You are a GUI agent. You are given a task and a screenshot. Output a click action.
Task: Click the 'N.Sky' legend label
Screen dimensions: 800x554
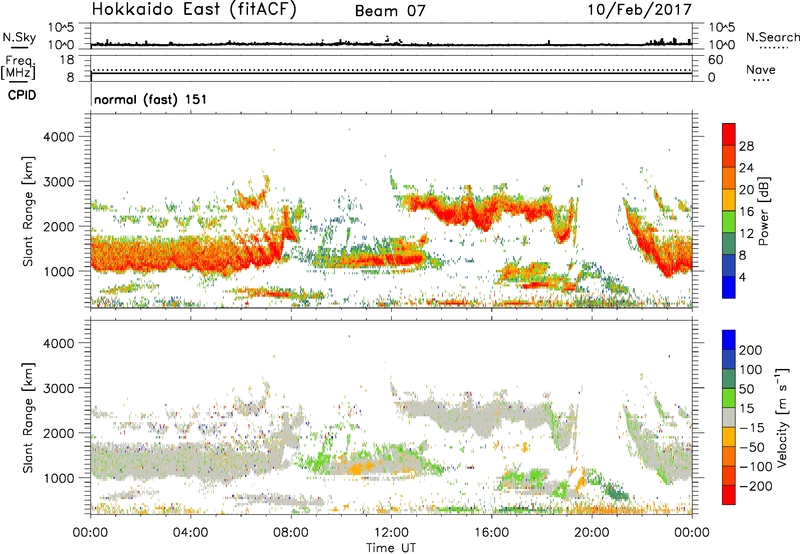tap(19, 37)
